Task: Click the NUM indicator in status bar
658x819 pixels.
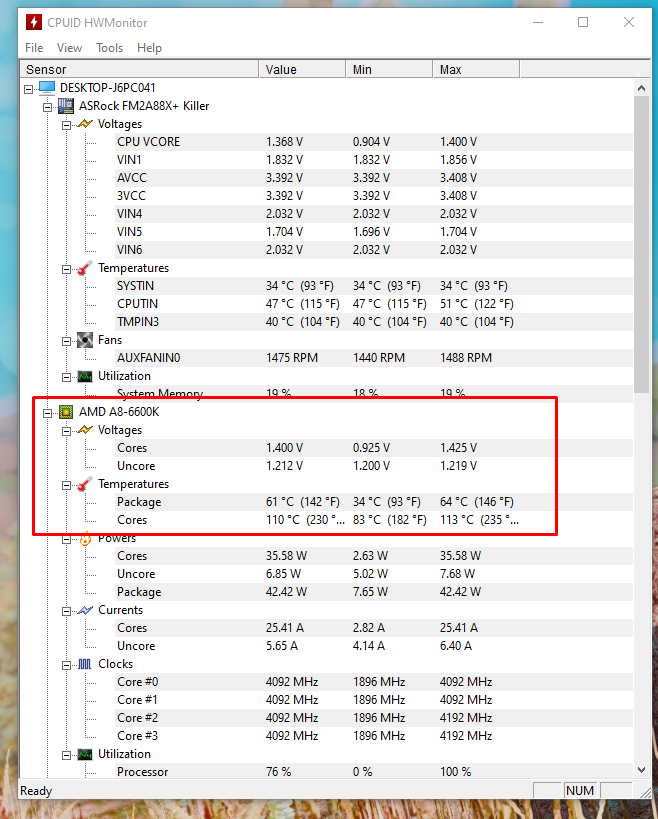Action: tap(580, 791)
